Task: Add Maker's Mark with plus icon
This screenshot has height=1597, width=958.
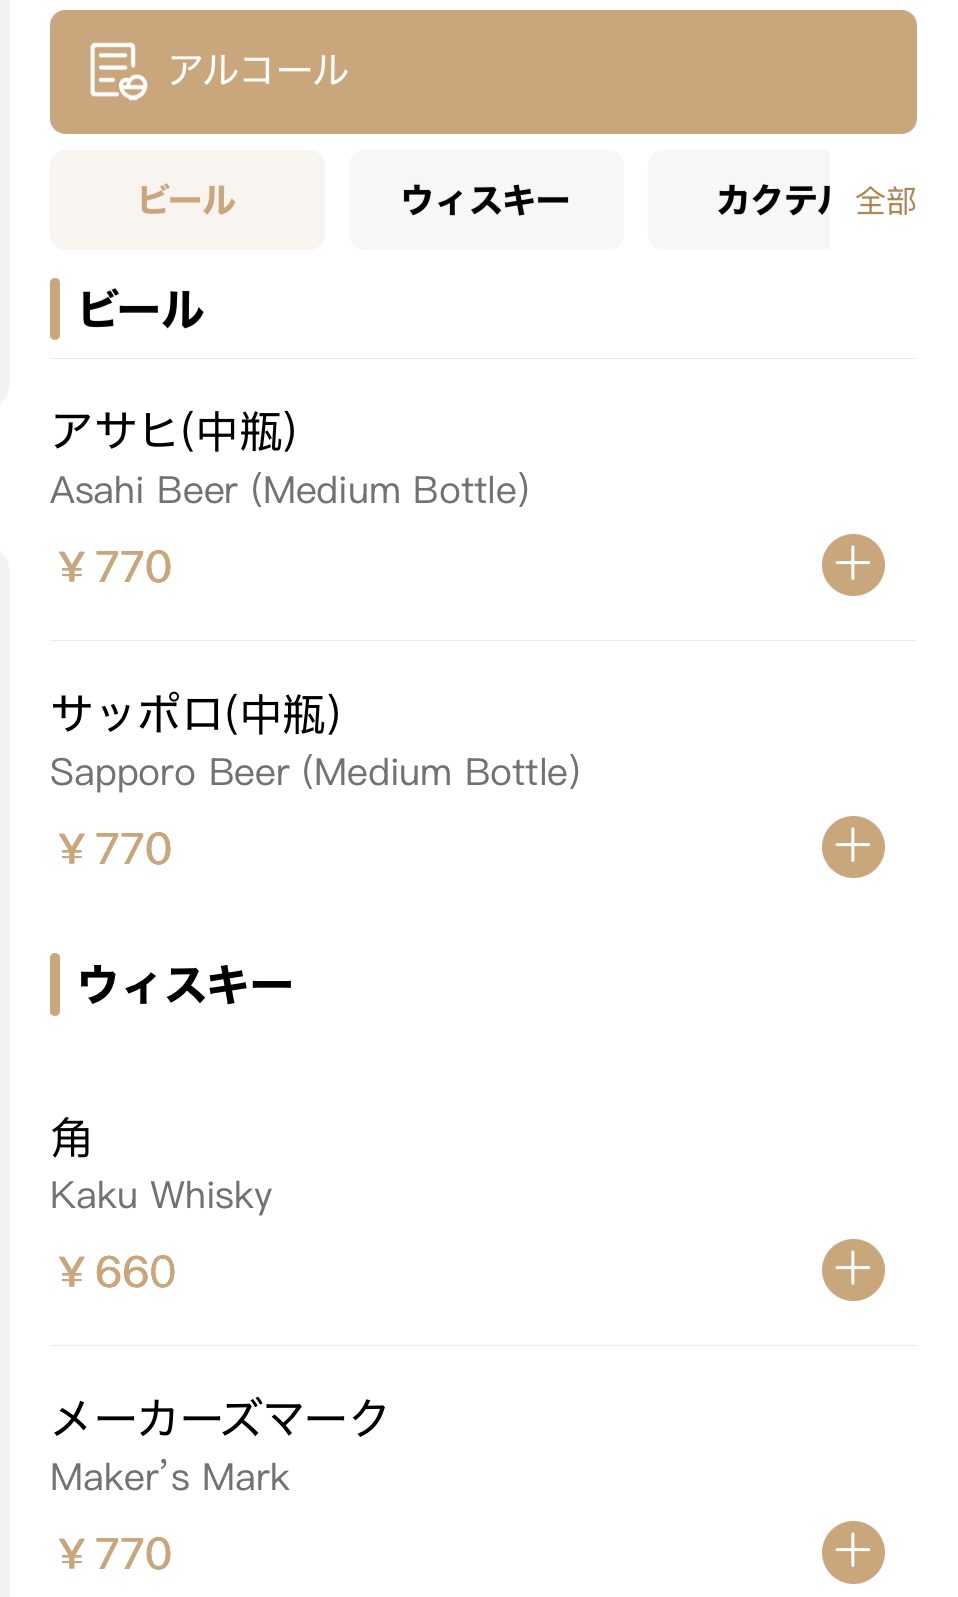Action: (853, 1552)
